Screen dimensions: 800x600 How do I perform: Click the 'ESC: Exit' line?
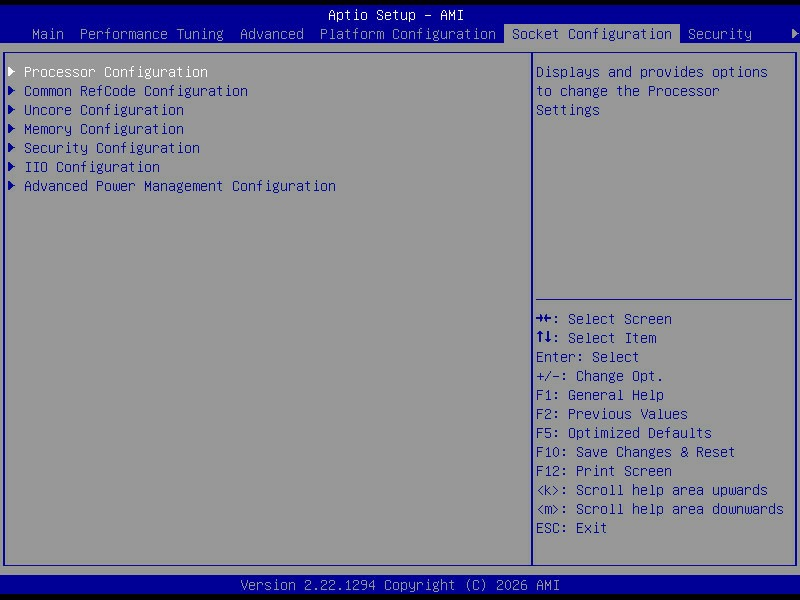tap(571, 528)
